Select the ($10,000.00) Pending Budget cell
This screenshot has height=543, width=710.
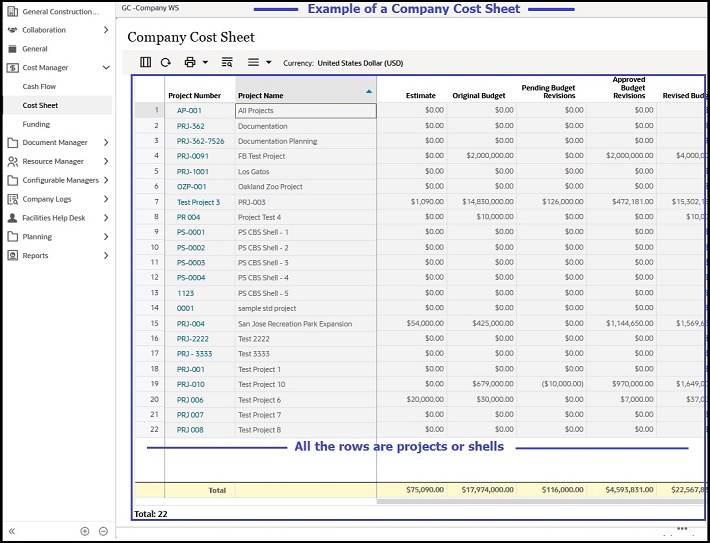click(552, 384)
